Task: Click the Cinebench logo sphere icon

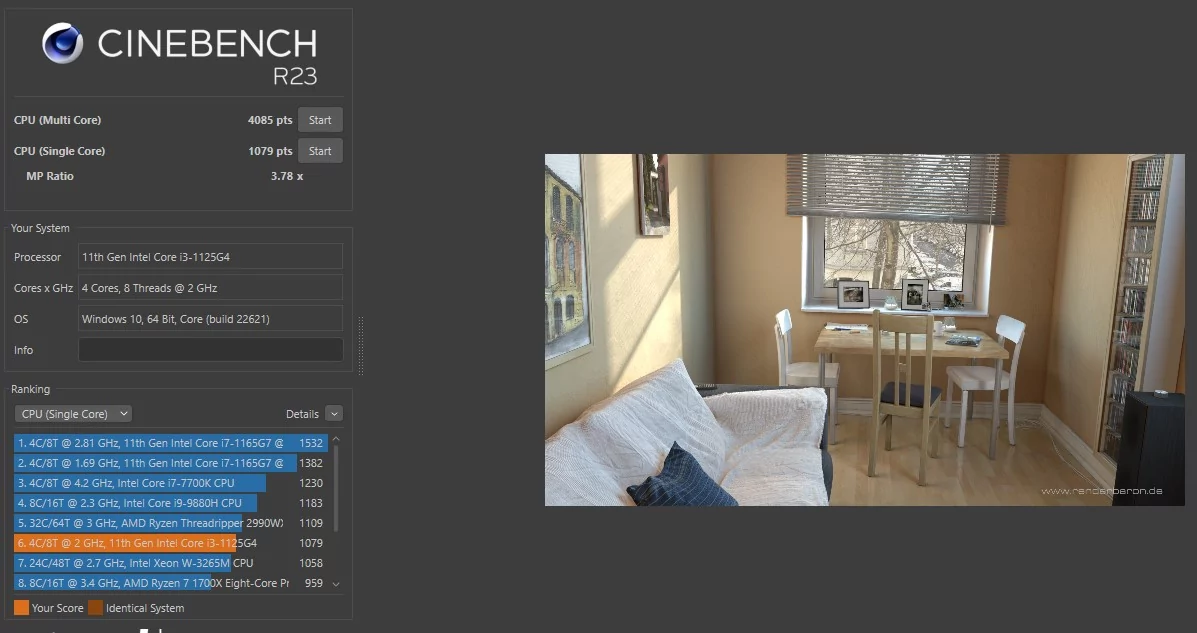Action: point(63,43)
